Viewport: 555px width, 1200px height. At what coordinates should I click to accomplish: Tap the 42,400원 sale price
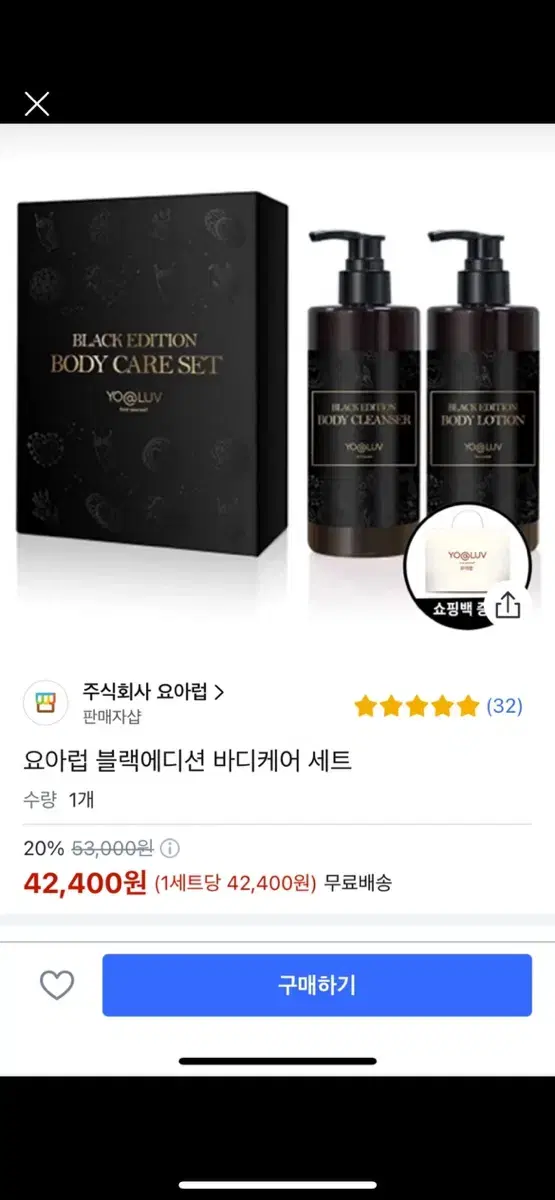pyautogui.click(x=85, y=884)
